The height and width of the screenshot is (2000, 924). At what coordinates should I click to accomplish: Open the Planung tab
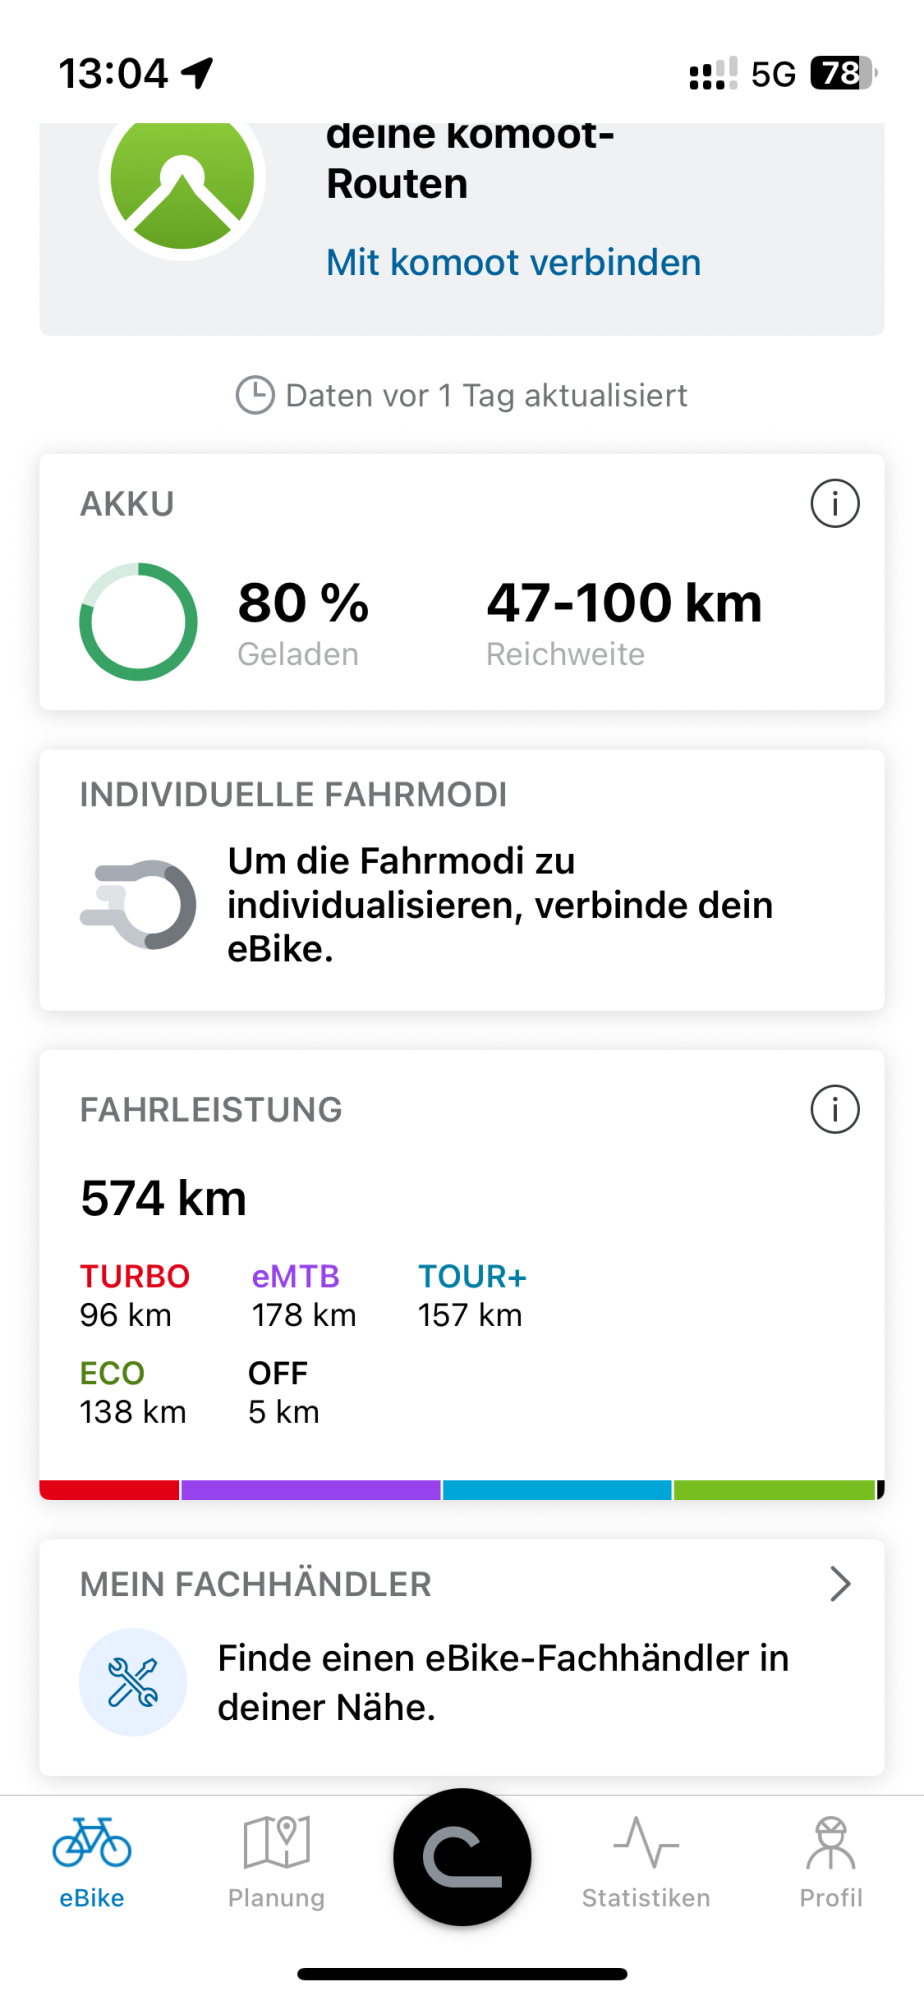277,1863
